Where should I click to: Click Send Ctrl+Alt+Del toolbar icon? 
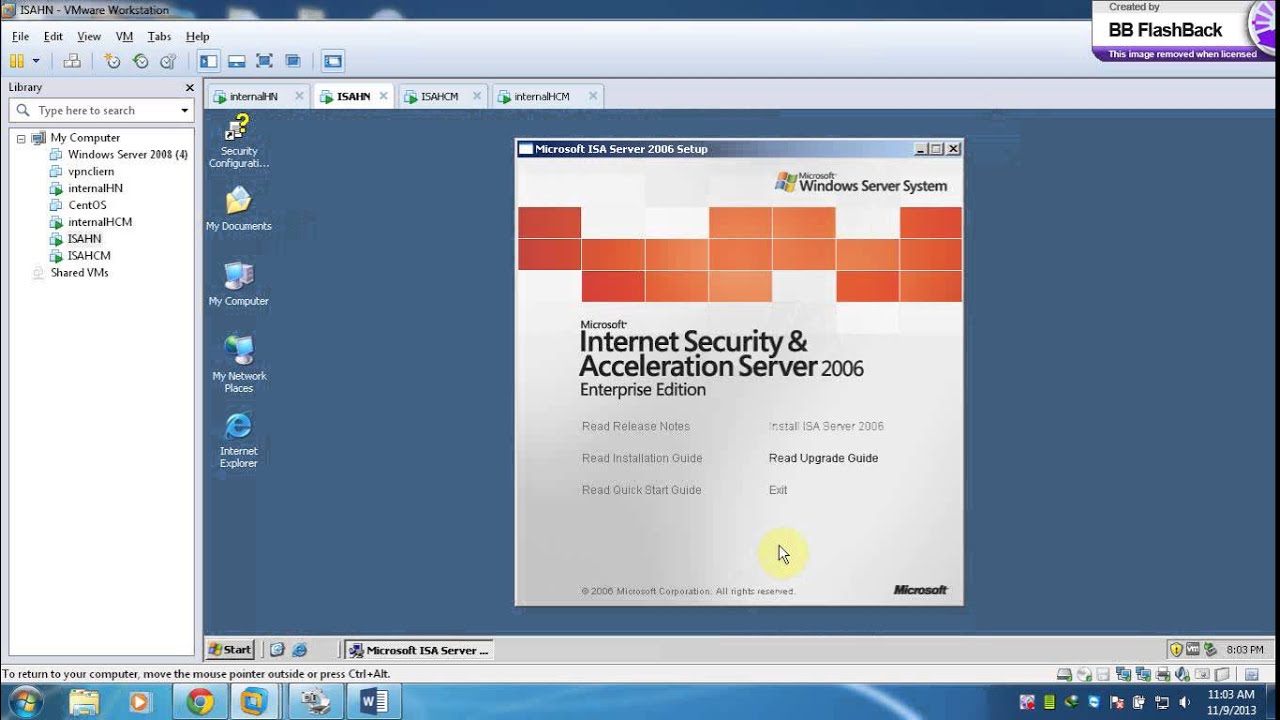pyautogui.click(x=72, y=61)
